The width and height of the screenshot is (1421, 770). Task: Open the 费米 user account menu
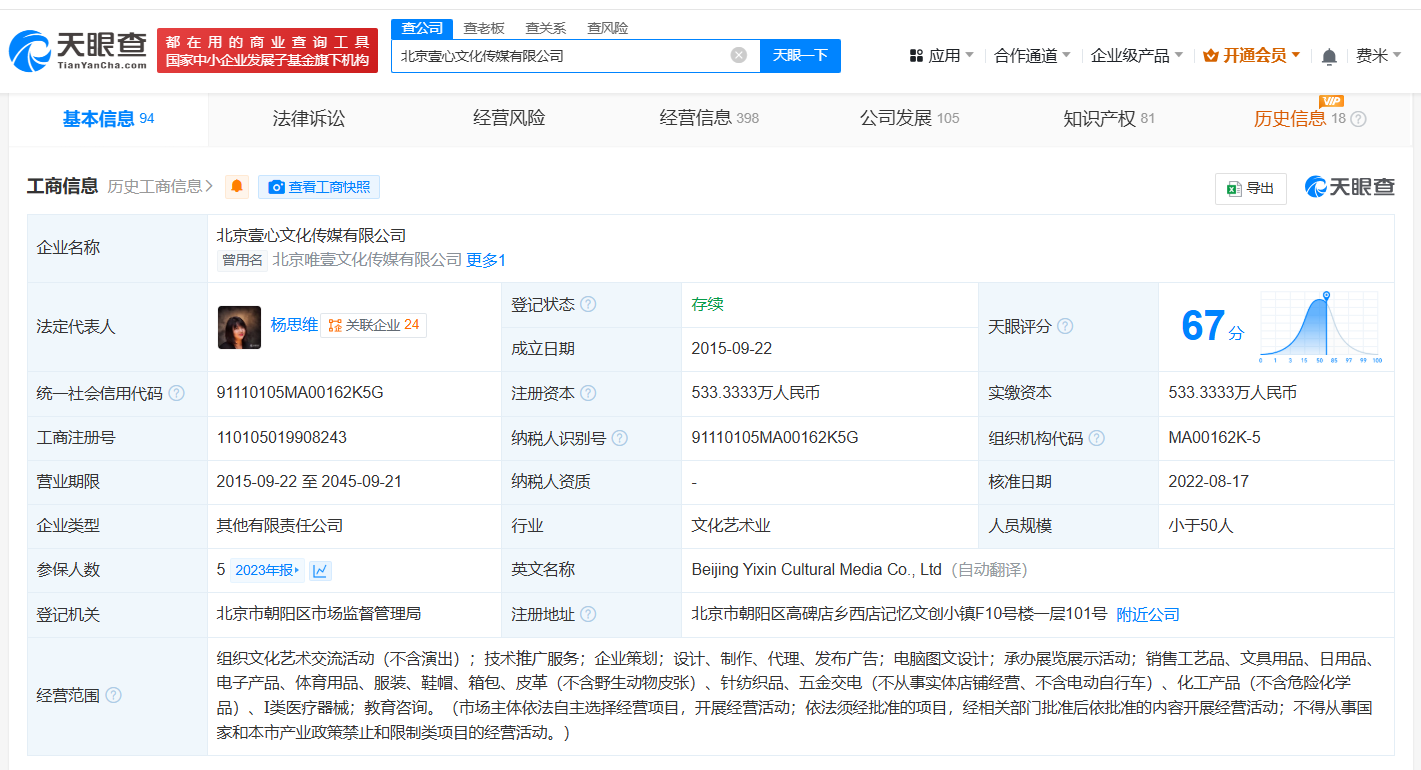[x=1378, y=55]
